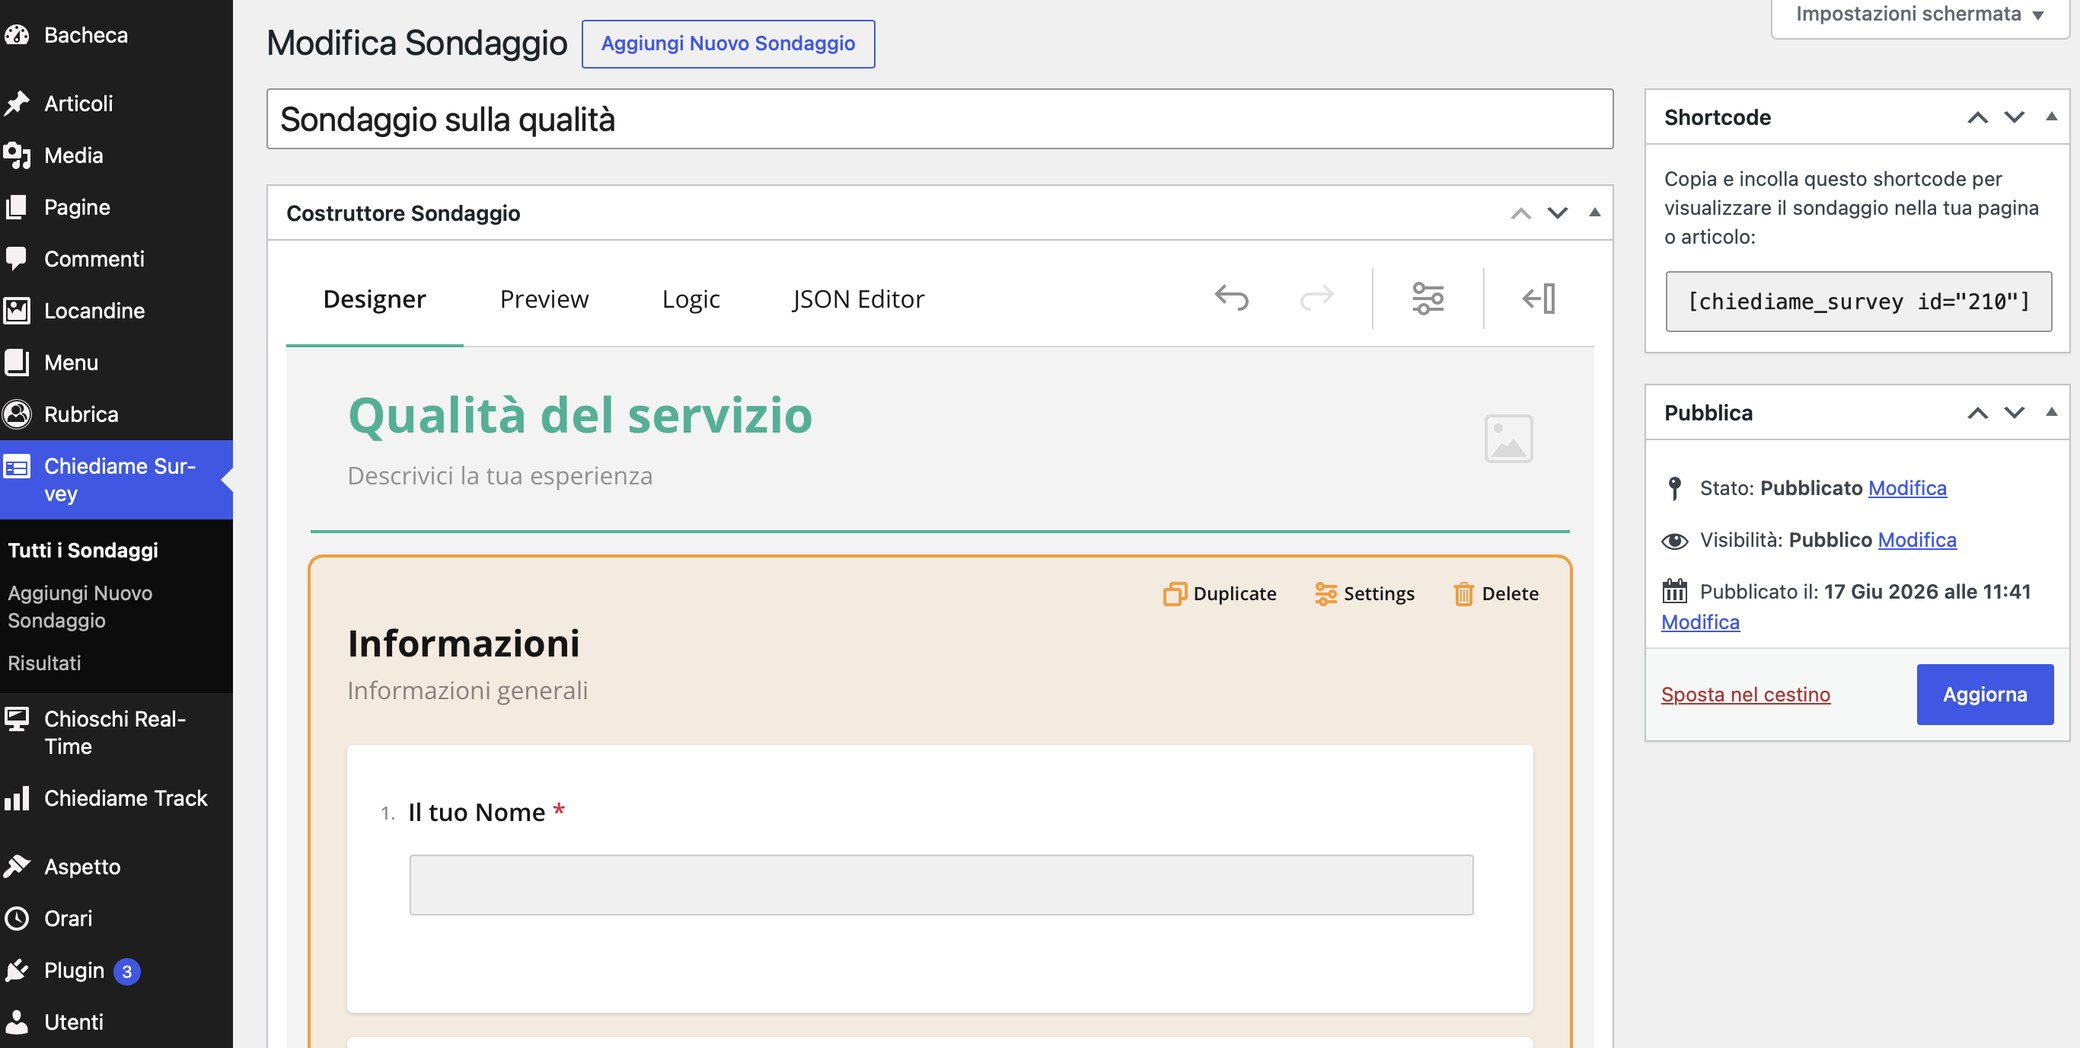Open the sidebar Menu item icon
Image resolution: width=2080 pixels, height=1048 pixels.
pyautogui.click(x=17, y=362)
